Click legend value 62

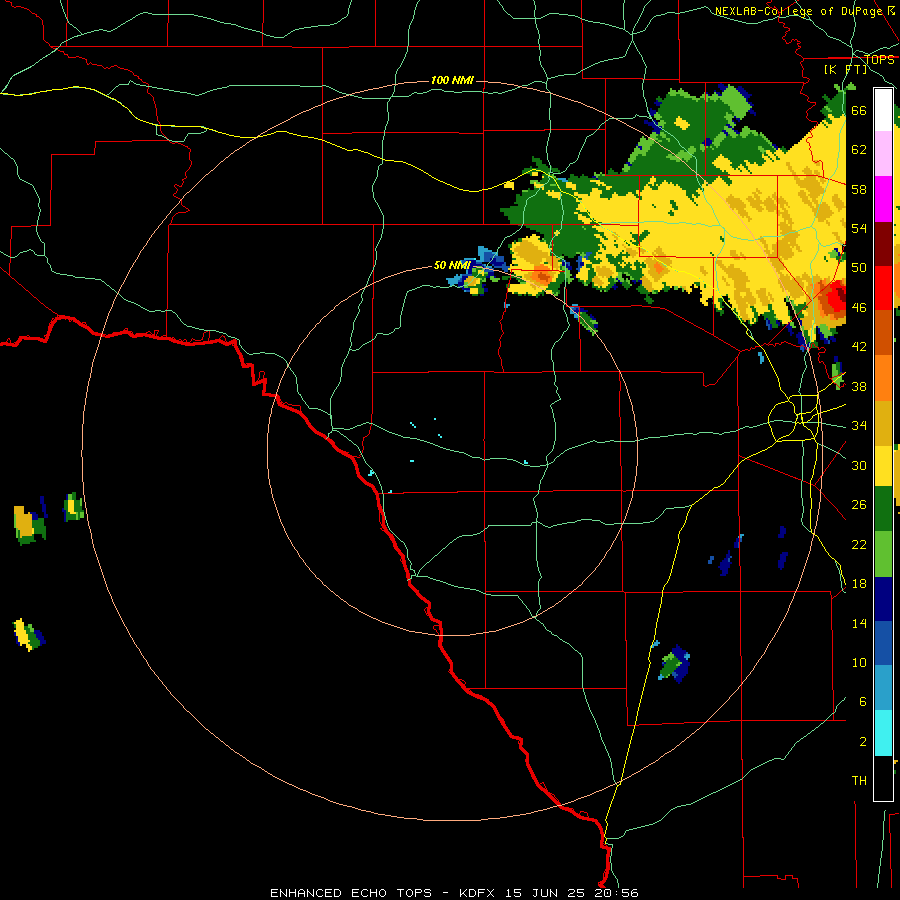coord(859,150)
